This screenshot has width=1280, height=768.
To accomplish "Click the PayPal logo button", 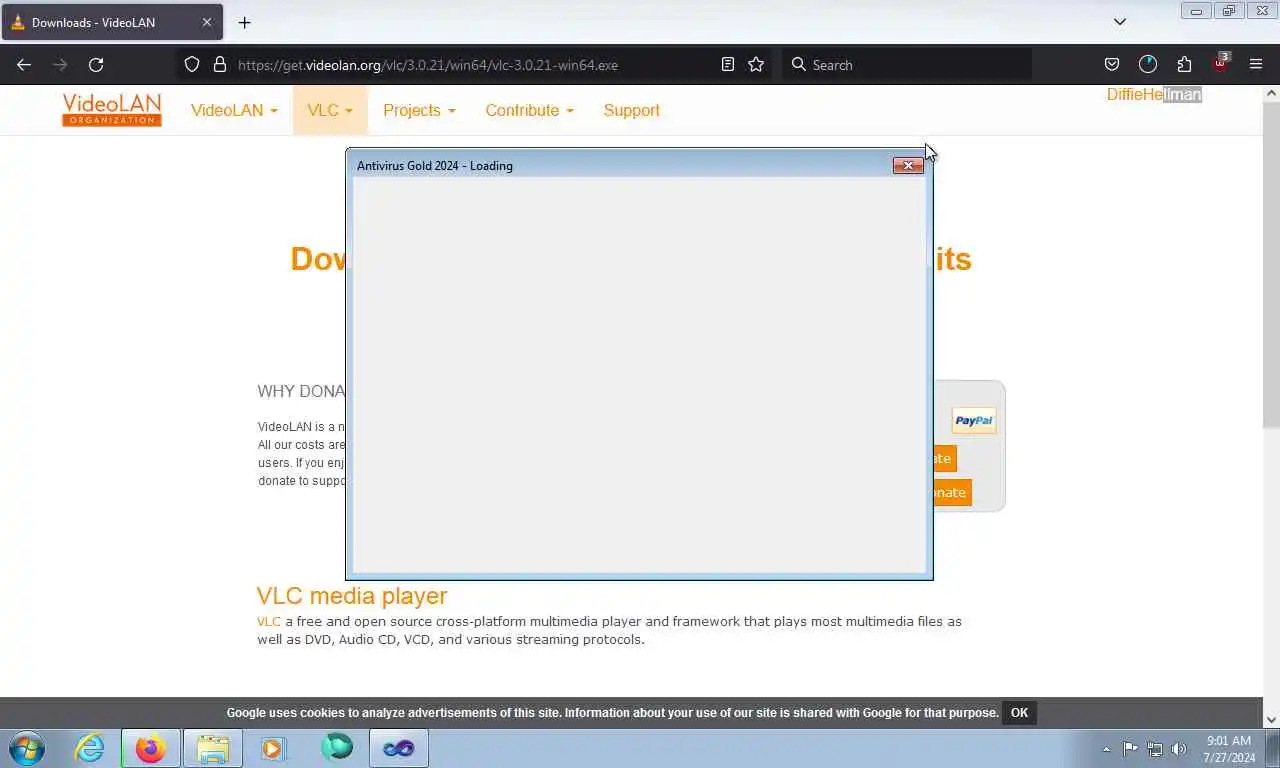I will pos(974,421).
